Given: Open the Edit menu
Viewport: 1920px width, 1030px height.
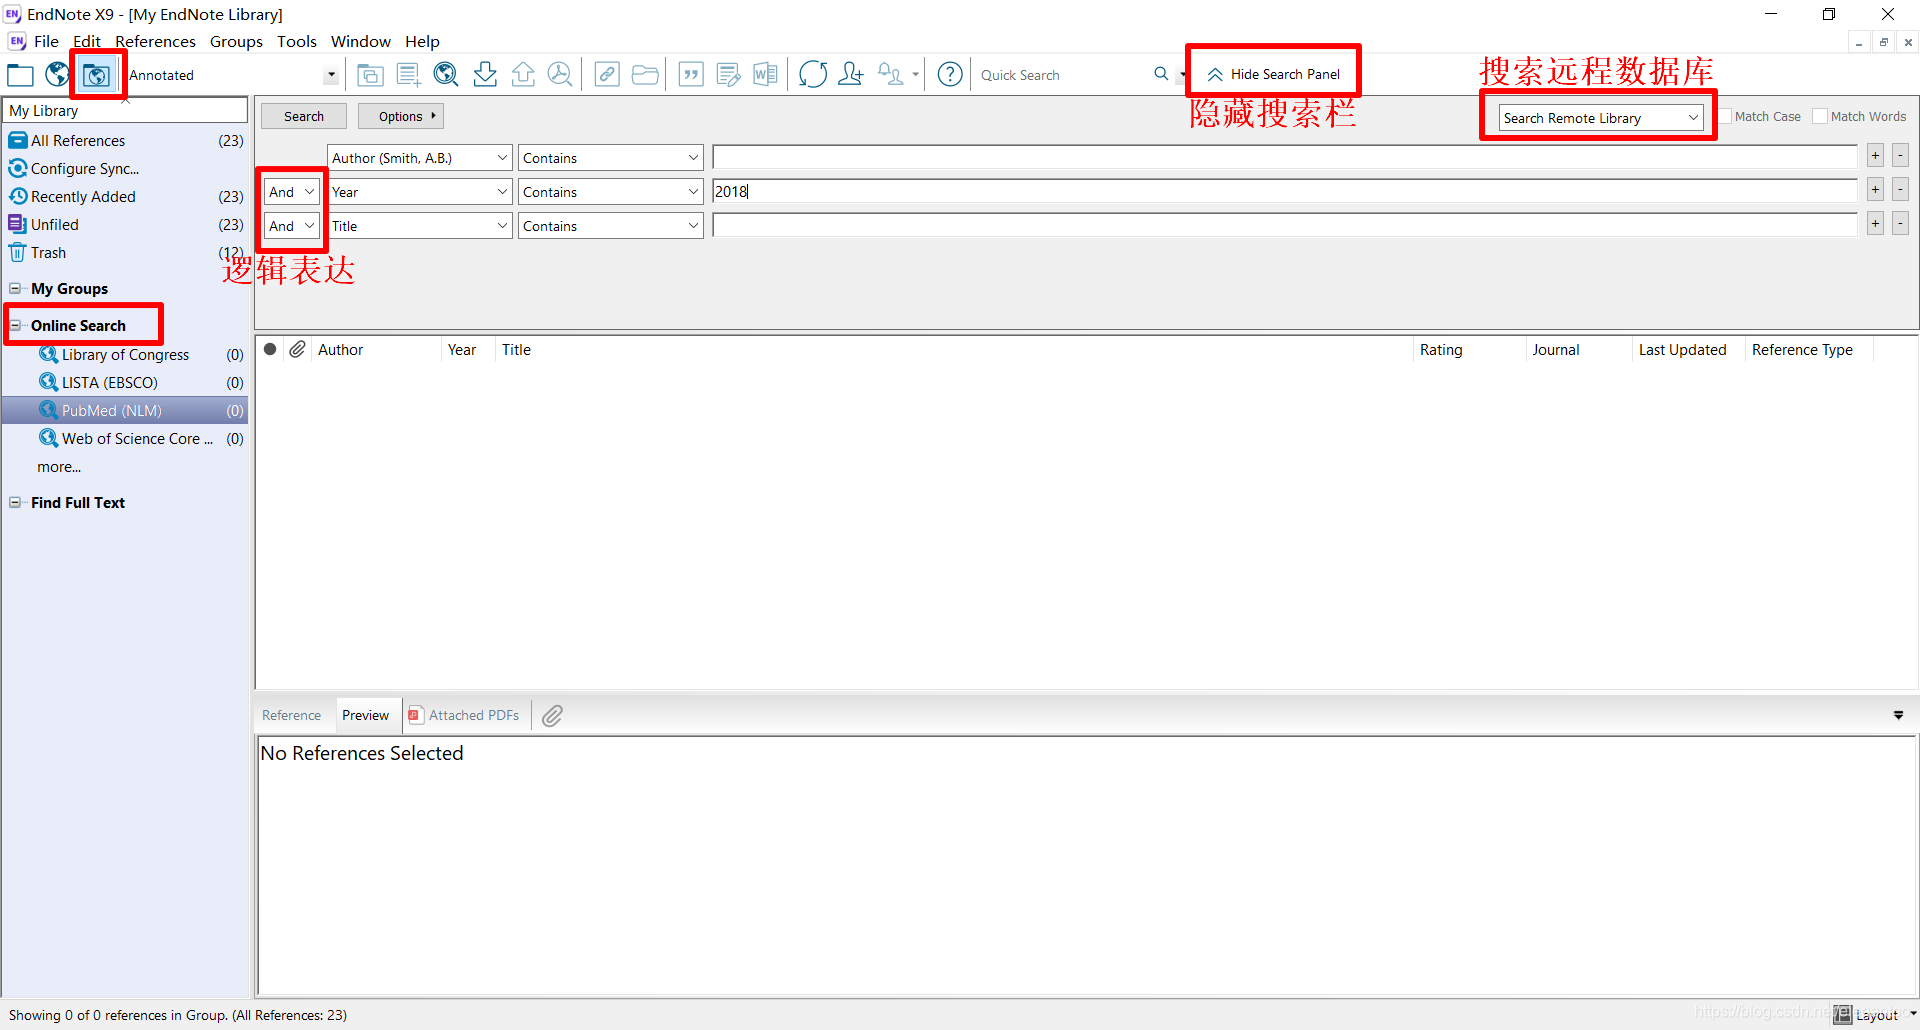Looking at the screenshot, I should point(87,42).
